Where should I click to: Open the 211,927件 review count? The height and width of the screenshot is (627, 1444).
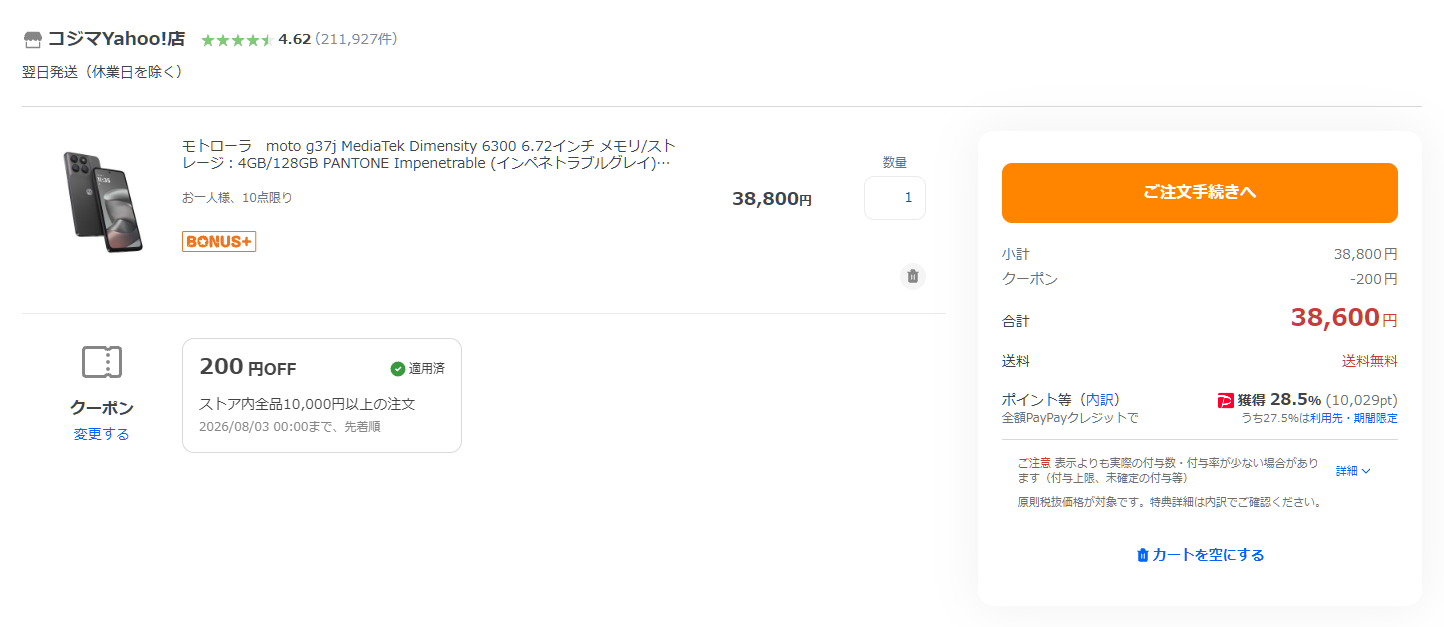pos(356,39)
